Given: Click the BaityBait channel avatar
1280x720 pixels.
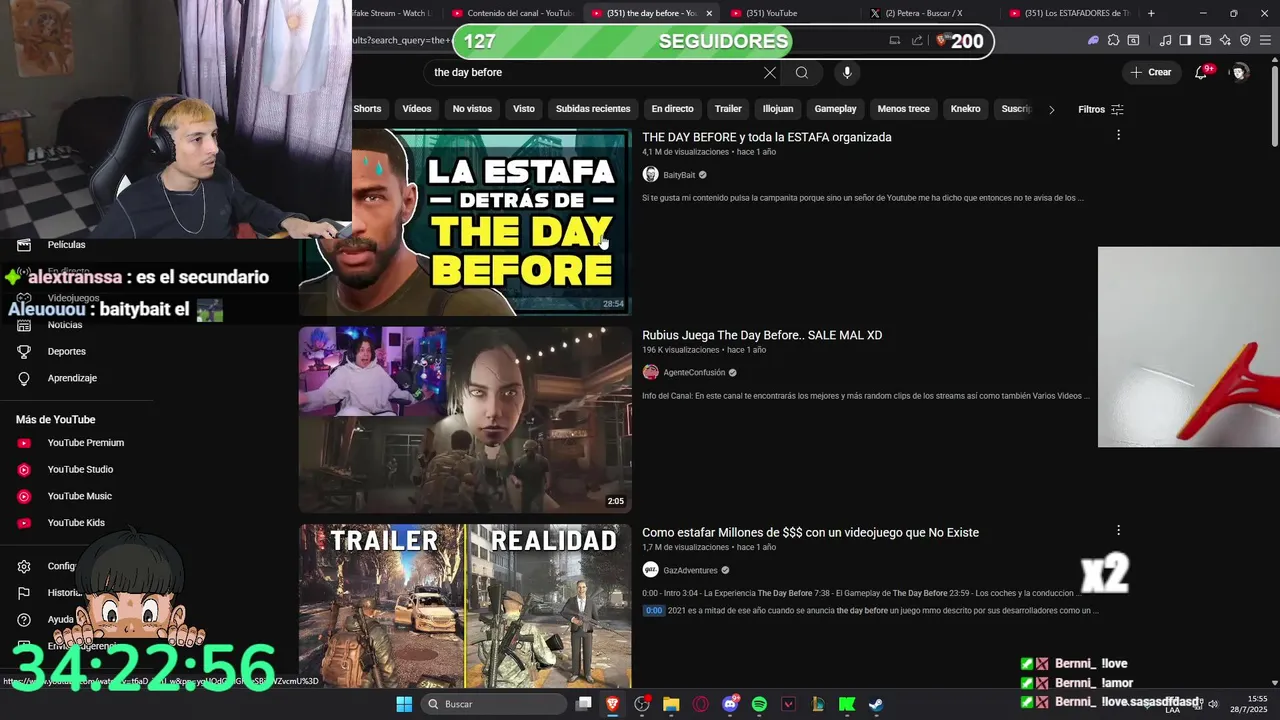Looking at the screenshot, I should [650, 175].
